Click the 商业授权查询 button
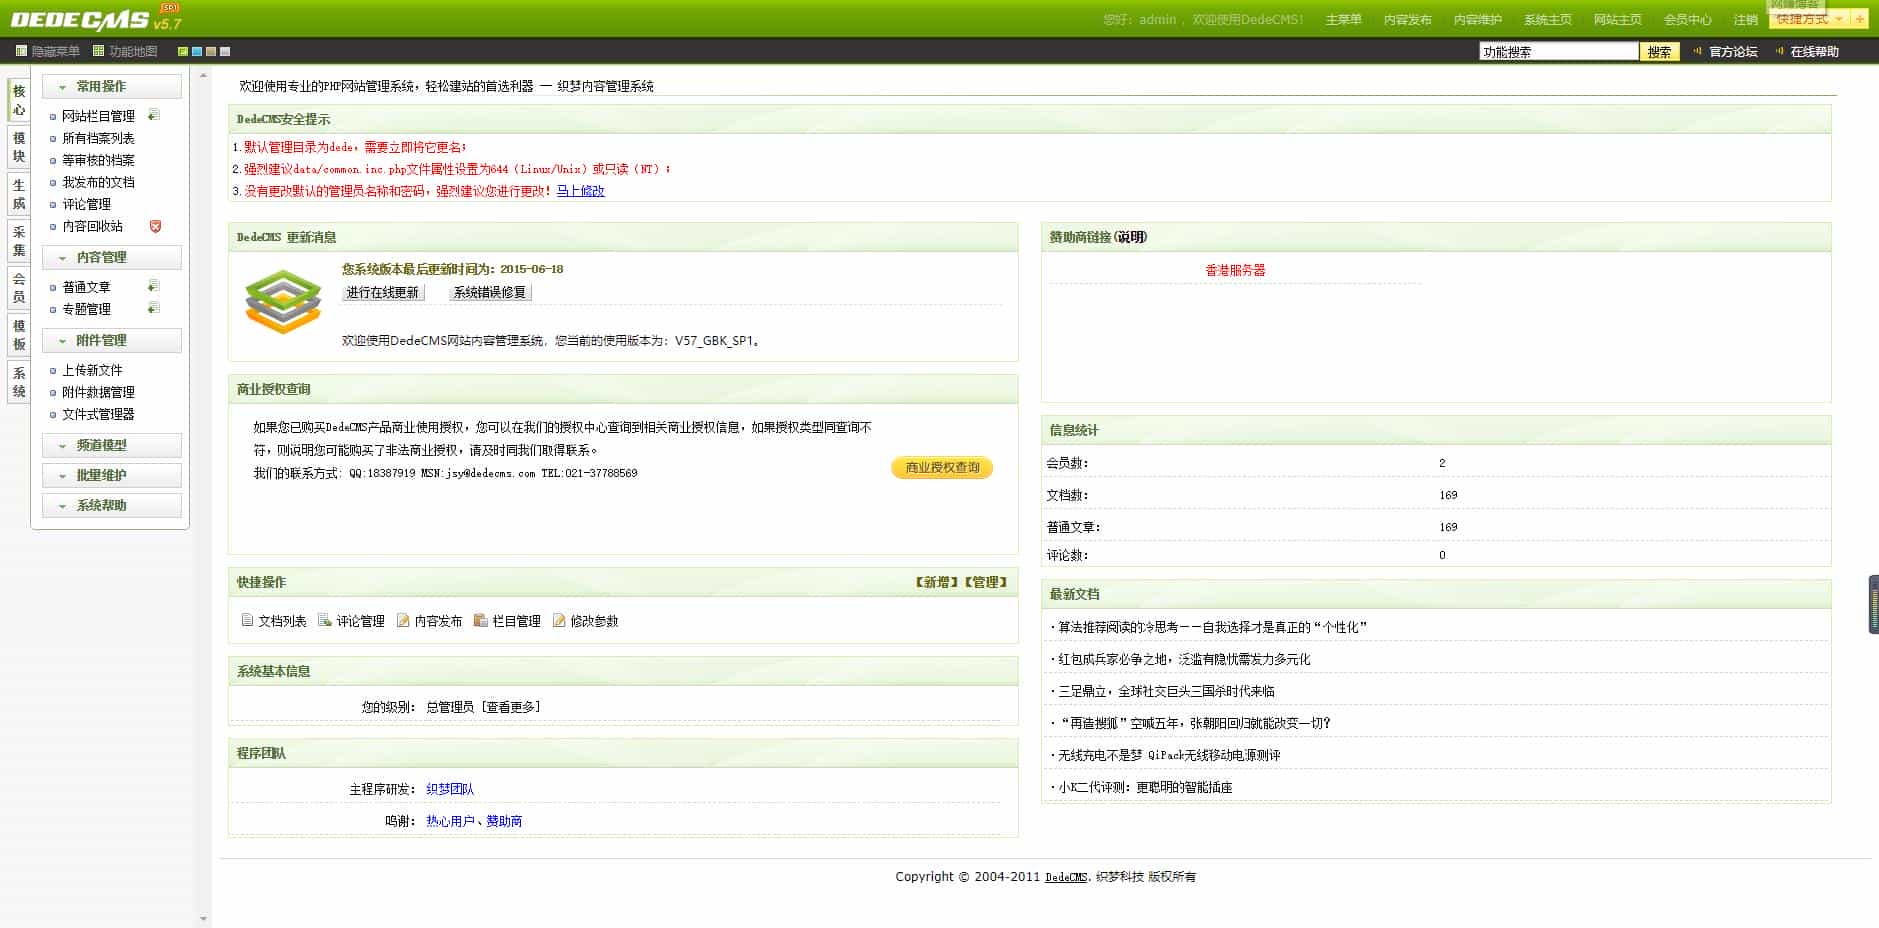This screenshot has height=928, width=1879. click(942, 467)
